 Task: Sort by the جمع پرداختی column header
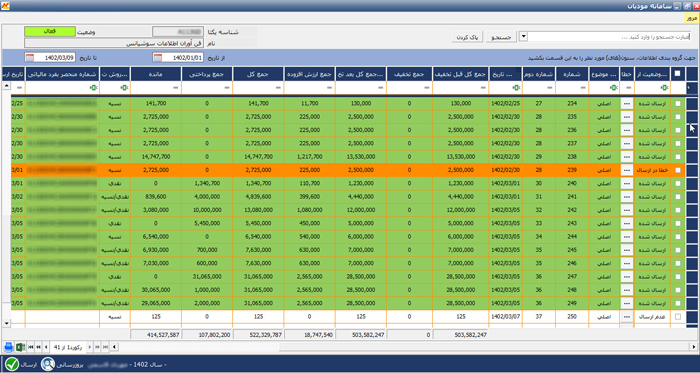click(x=207, y=74)
